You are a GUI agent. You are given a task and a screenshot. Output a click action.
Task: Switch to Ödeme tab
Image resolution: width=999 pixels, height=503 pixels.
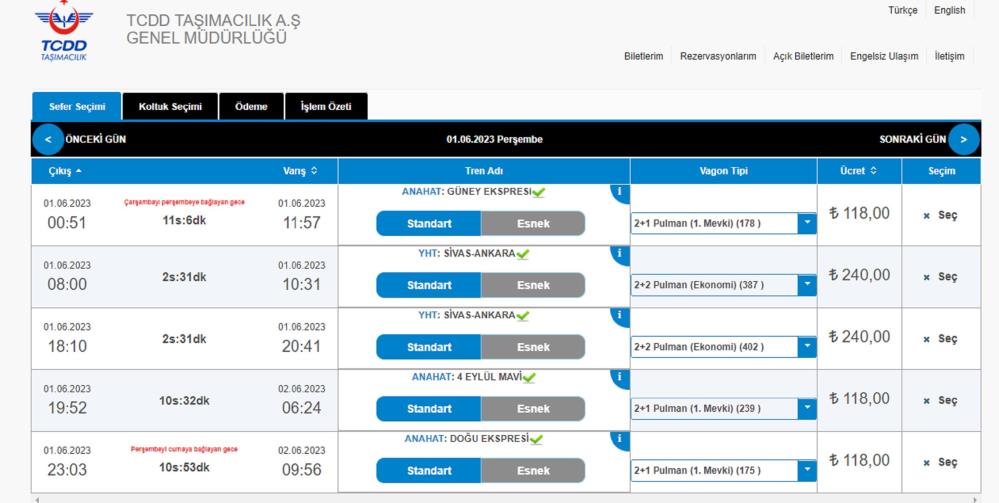point(251,106)
